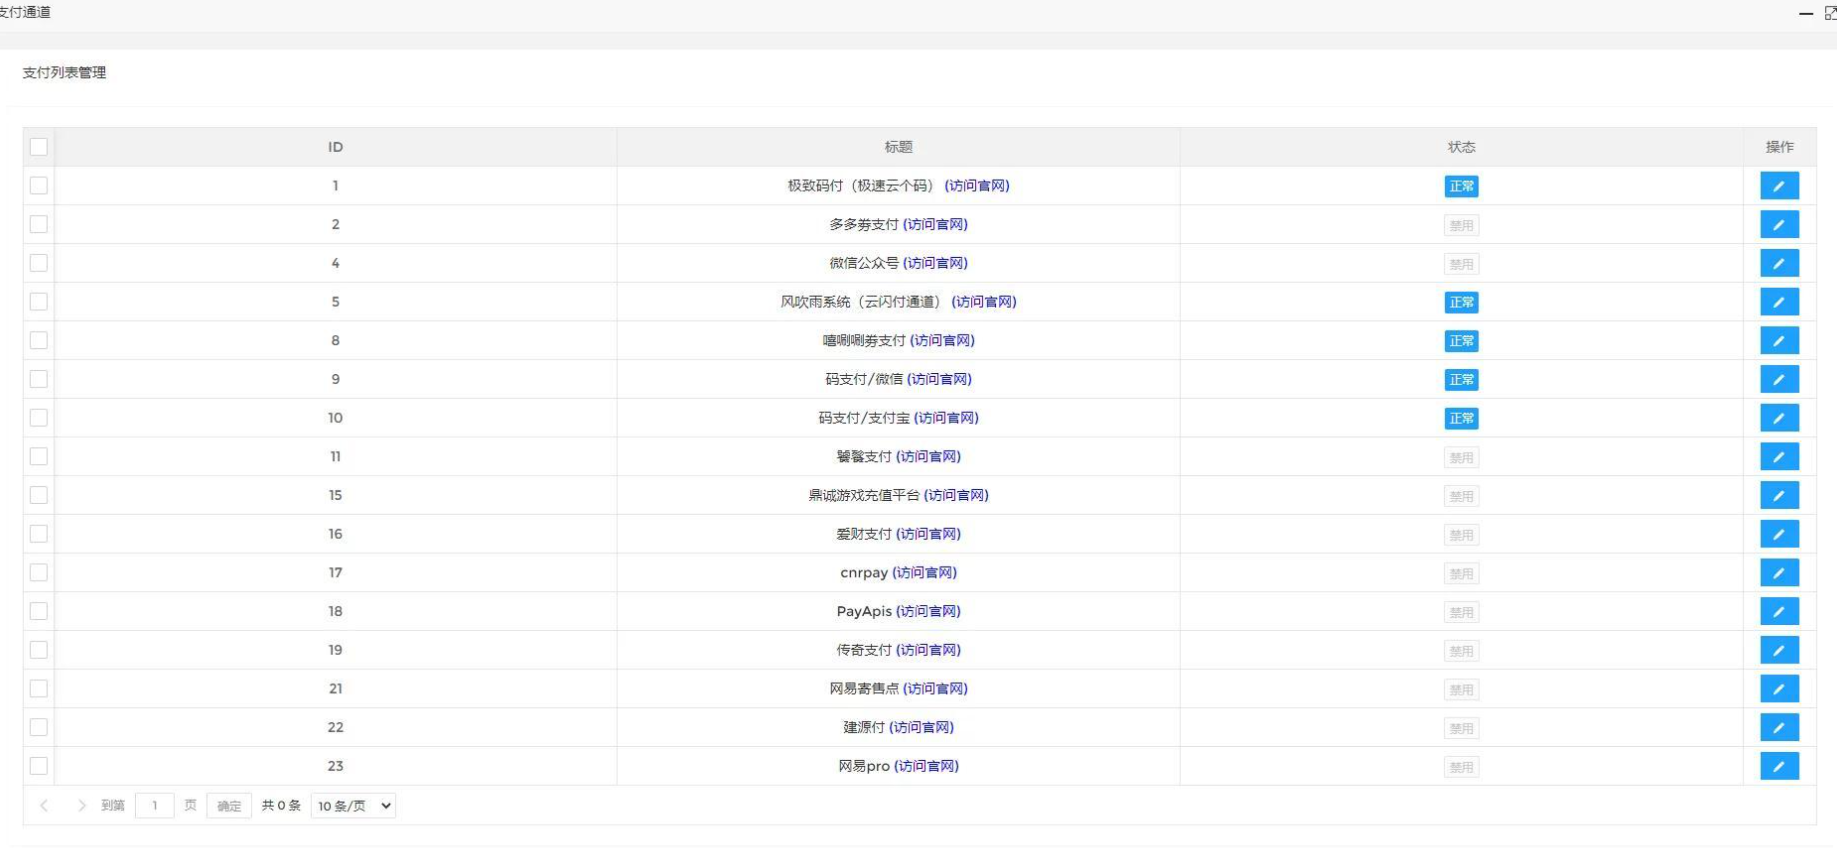Enable 多多券支付 via its 禁用 status
This screenshot has height=849, width=1837.
1461,225
